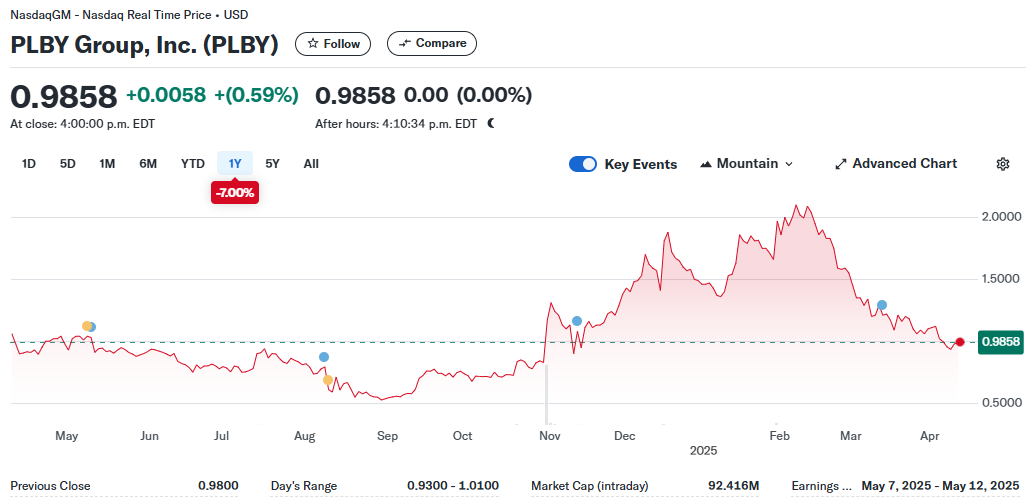Select the All time range
The width and height of the screenshot is (1030, 498).
pos(311,164)
